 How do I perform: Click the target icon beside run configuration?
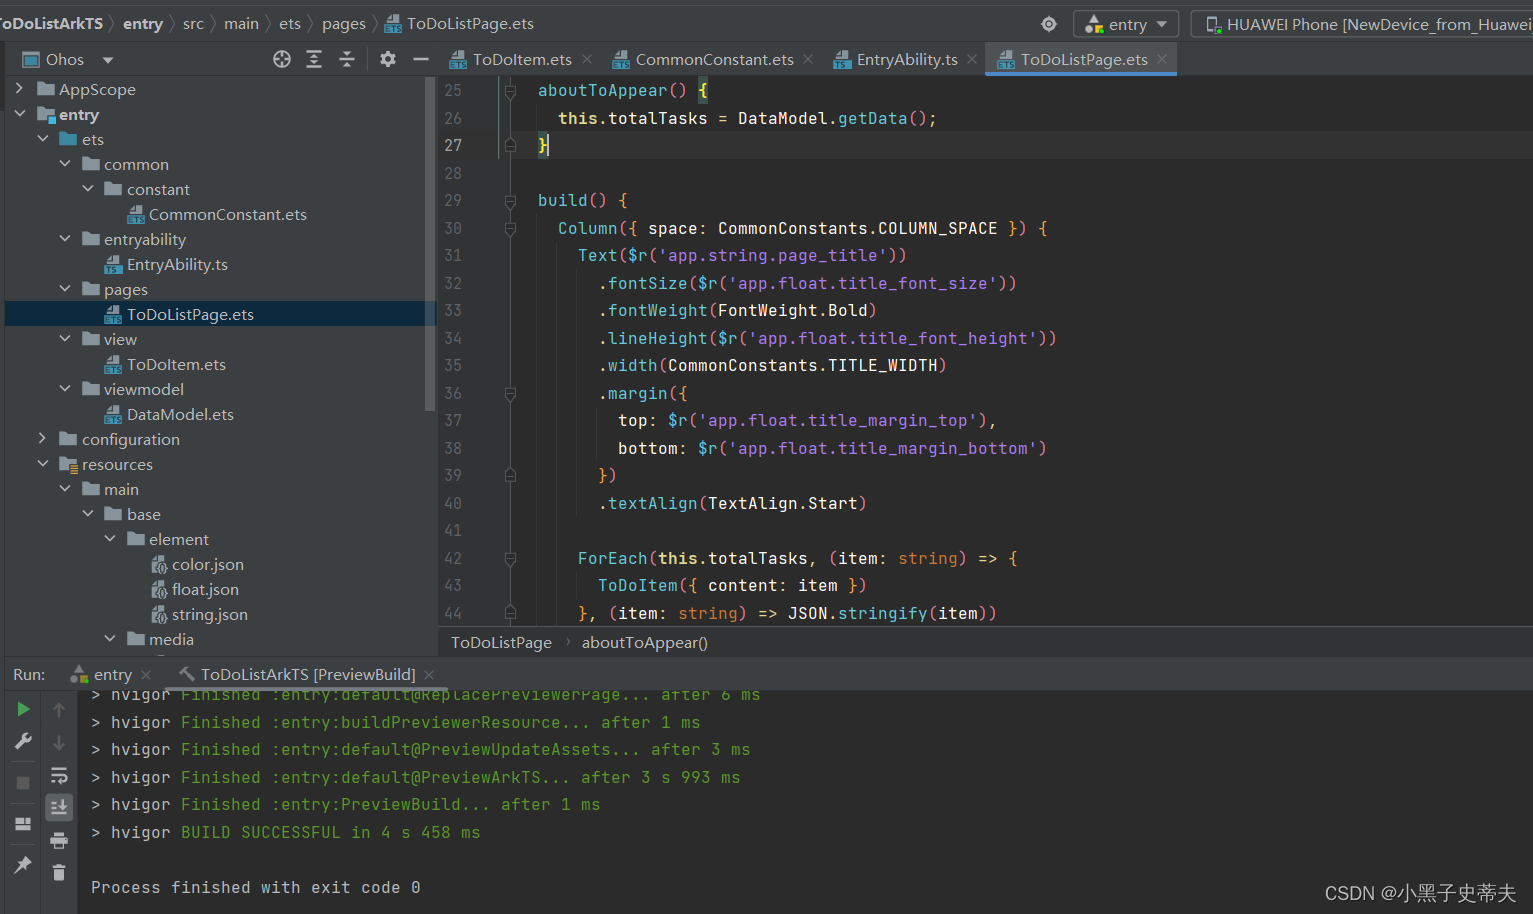[x=1049, y=24]
